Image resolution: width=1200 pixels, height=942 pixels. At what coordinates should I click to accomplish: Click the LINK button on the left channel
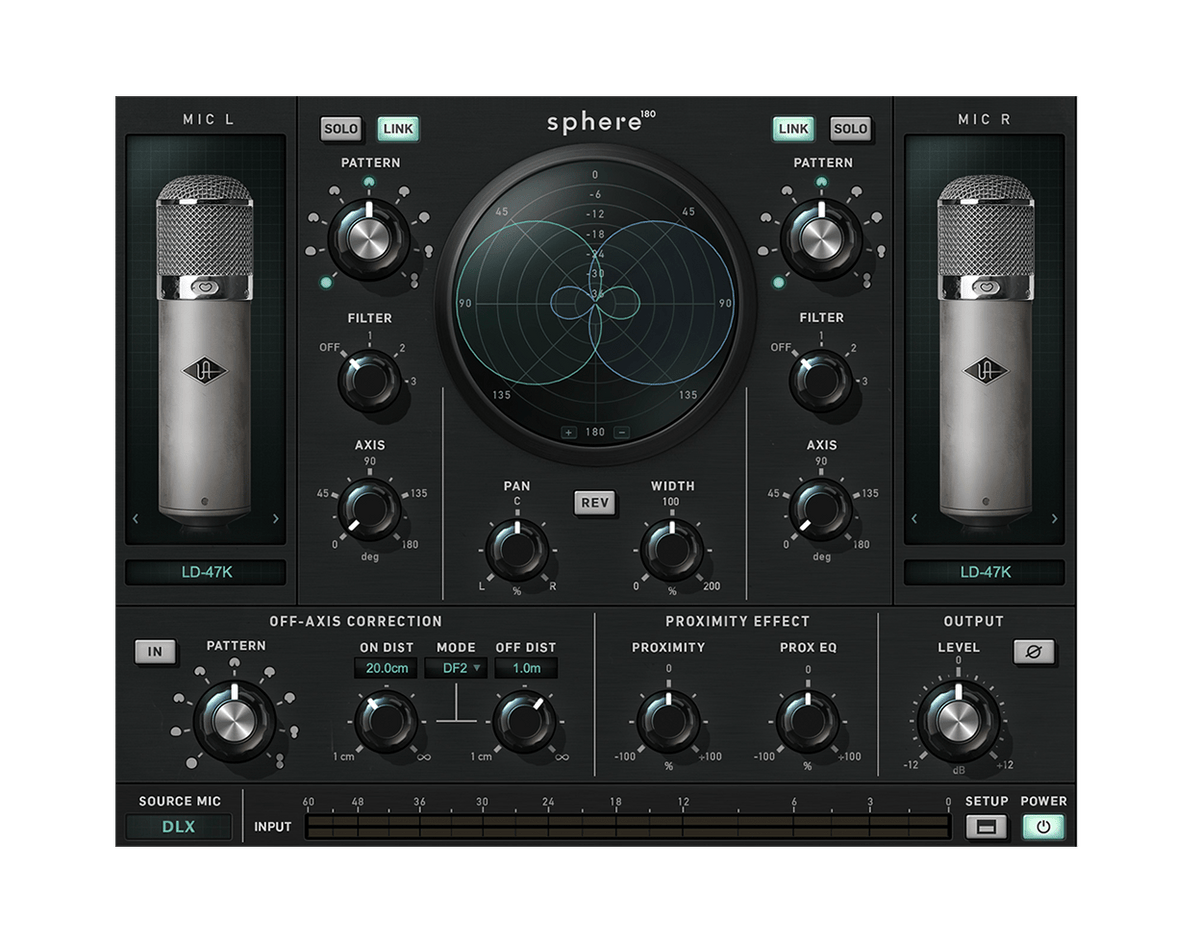[396, 129]
